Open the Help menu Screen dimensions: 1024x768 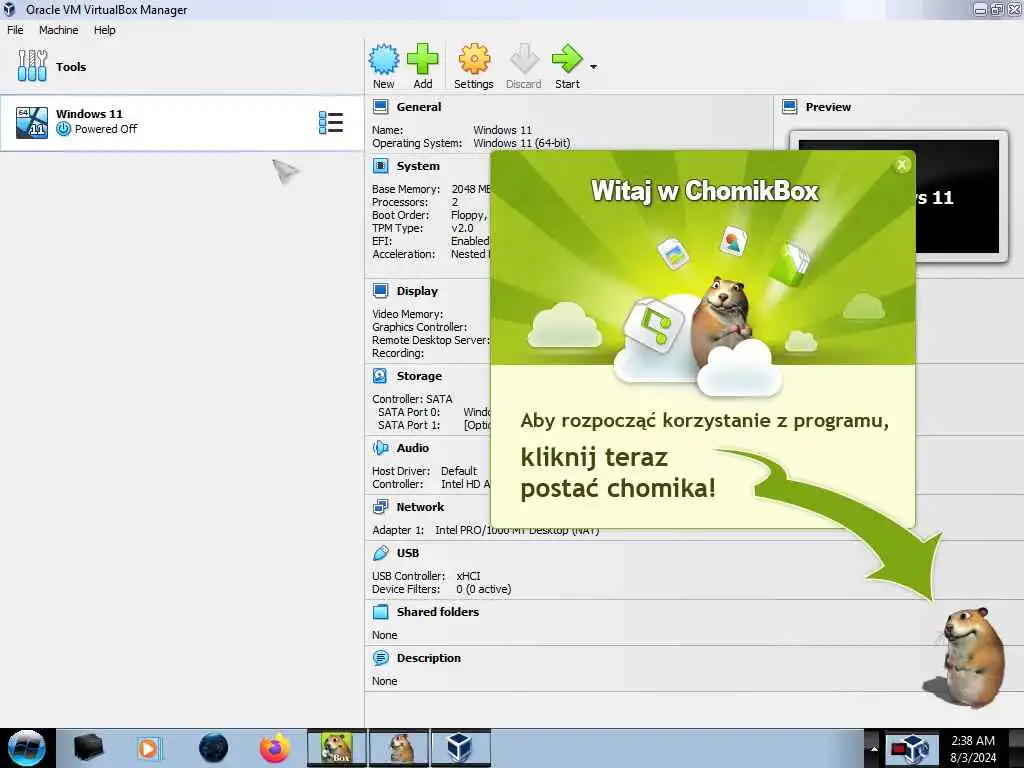[104, 30]
